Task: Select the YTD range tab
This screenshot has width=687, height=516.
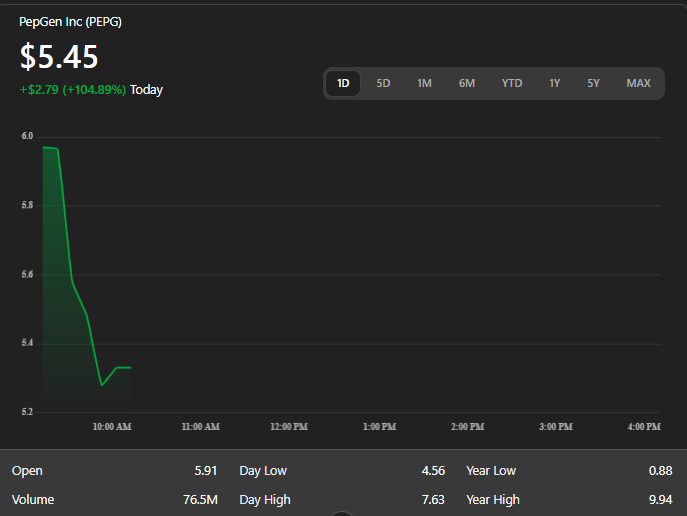Action: click(512, 83)
